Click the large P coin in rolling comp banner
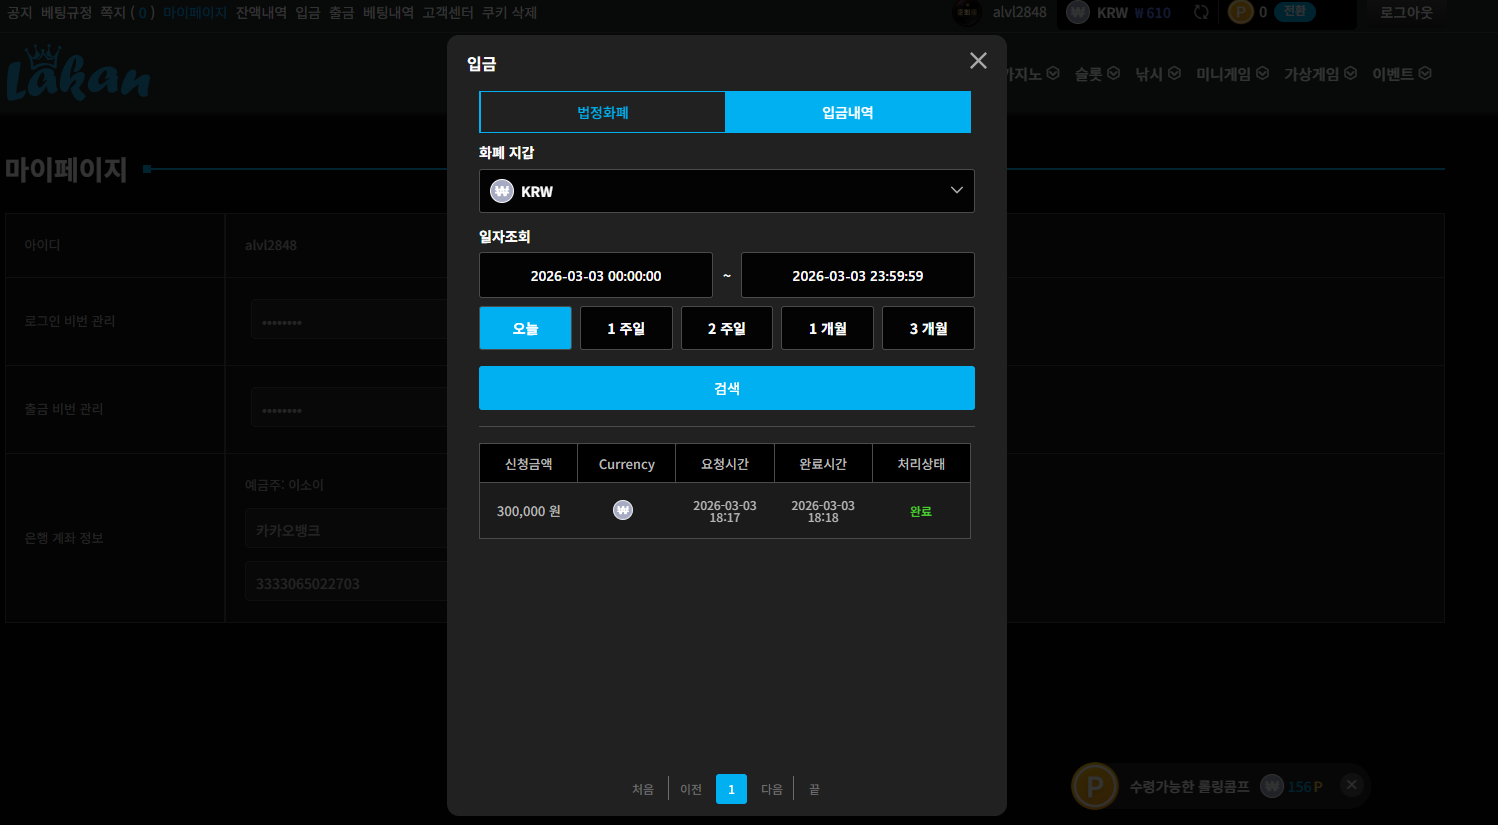 pos(1095,786)
